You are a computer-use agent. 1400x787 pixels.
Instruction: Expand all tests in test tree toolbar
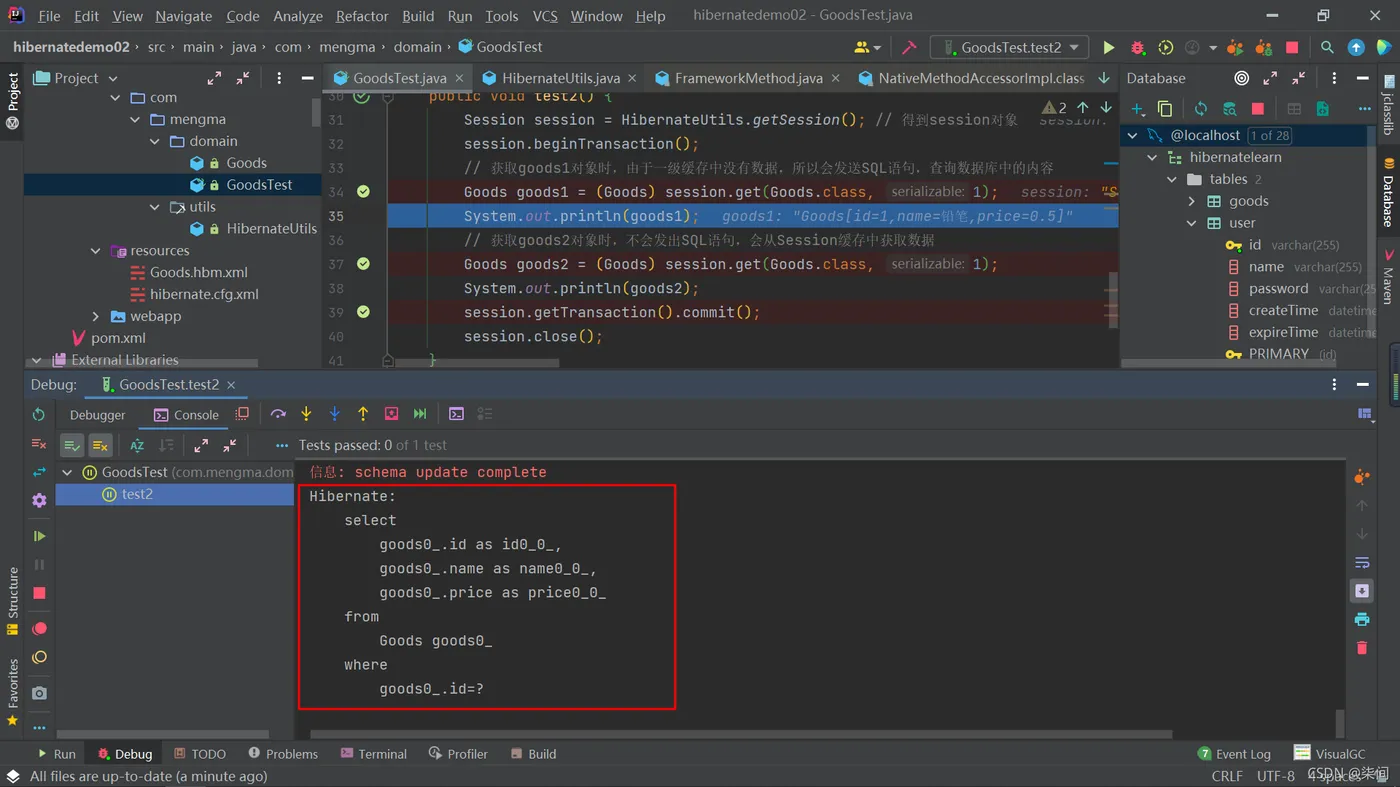[201, 445]
